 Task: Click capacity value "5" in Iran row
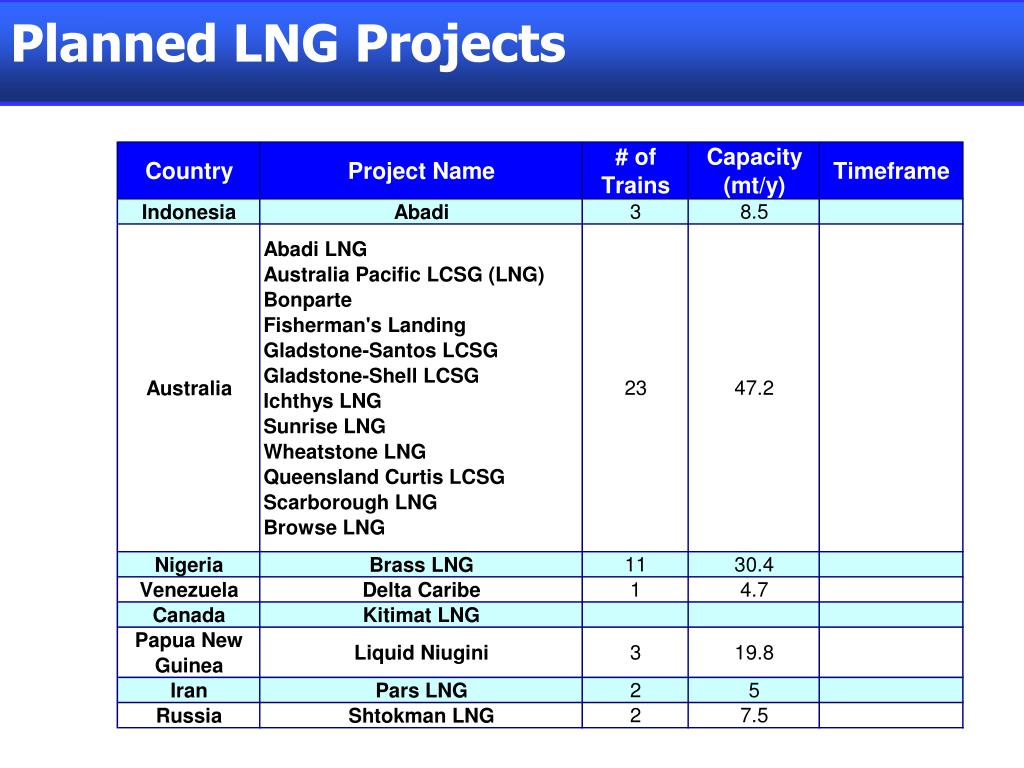coord(754,691)
